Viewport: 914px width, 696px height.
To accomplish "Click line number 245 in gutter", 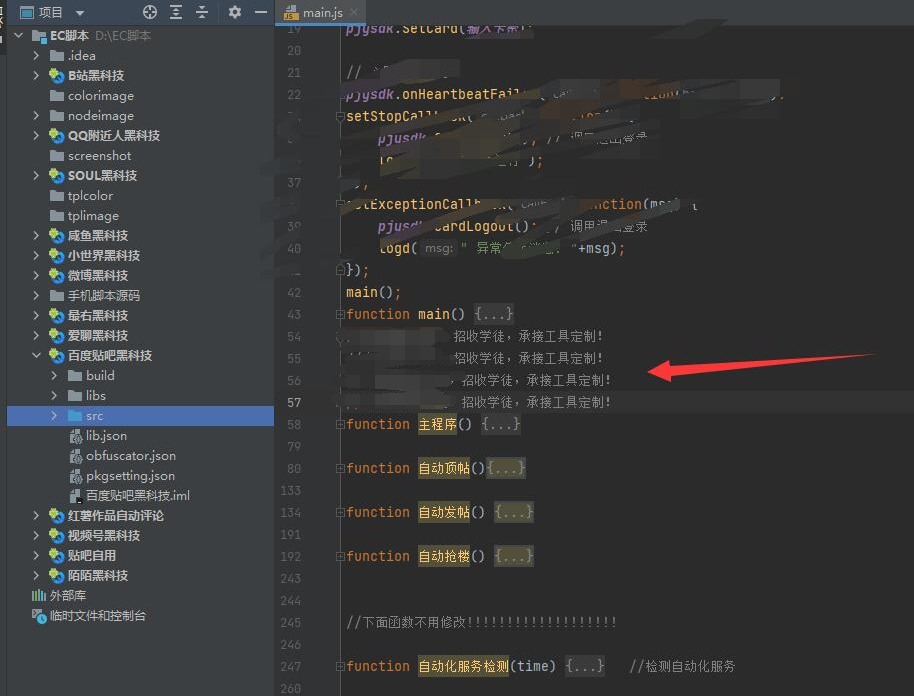I will (291, 623).
